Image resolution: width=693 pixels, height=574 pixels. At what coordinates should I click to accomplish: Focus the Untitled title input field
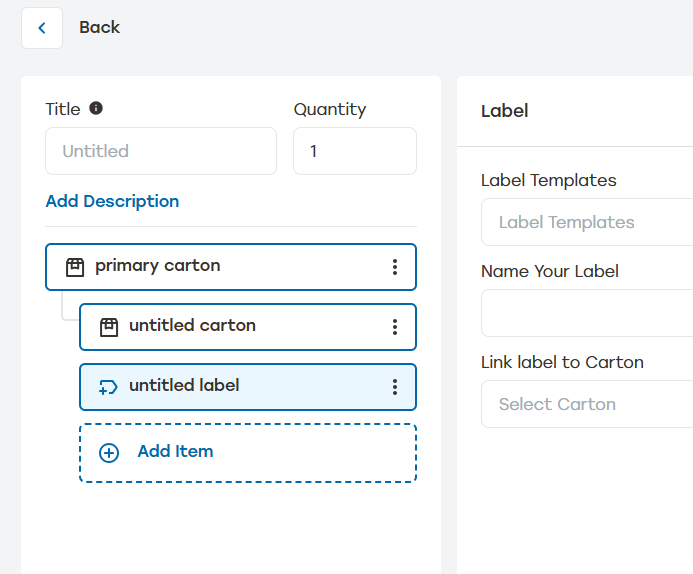[161, 151]
